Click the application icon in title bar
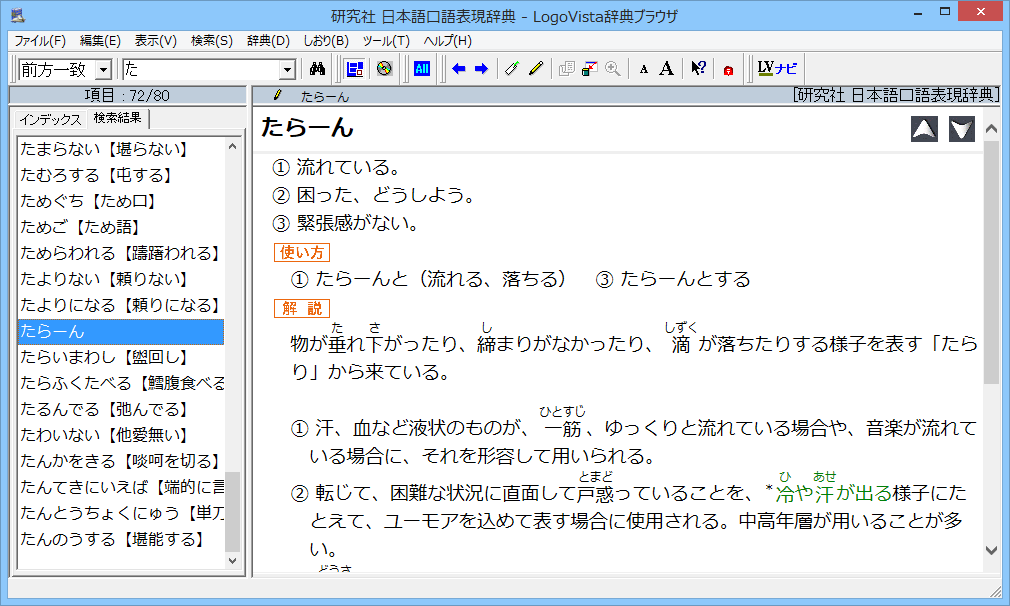This screenshot has width=1010, height=606. 18,15
